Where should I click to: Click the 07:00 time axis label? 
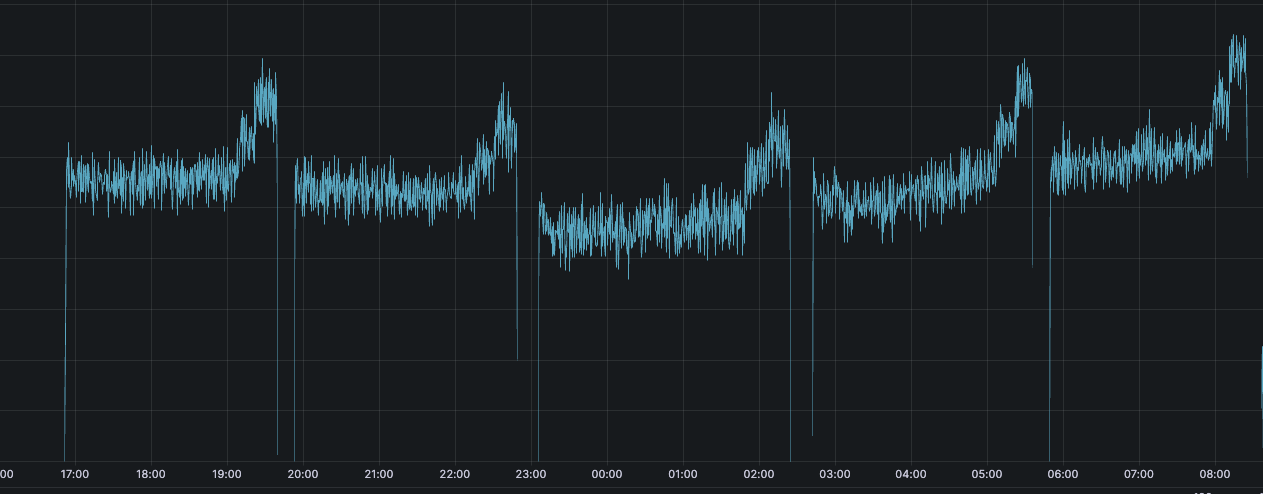(1139, 474)
